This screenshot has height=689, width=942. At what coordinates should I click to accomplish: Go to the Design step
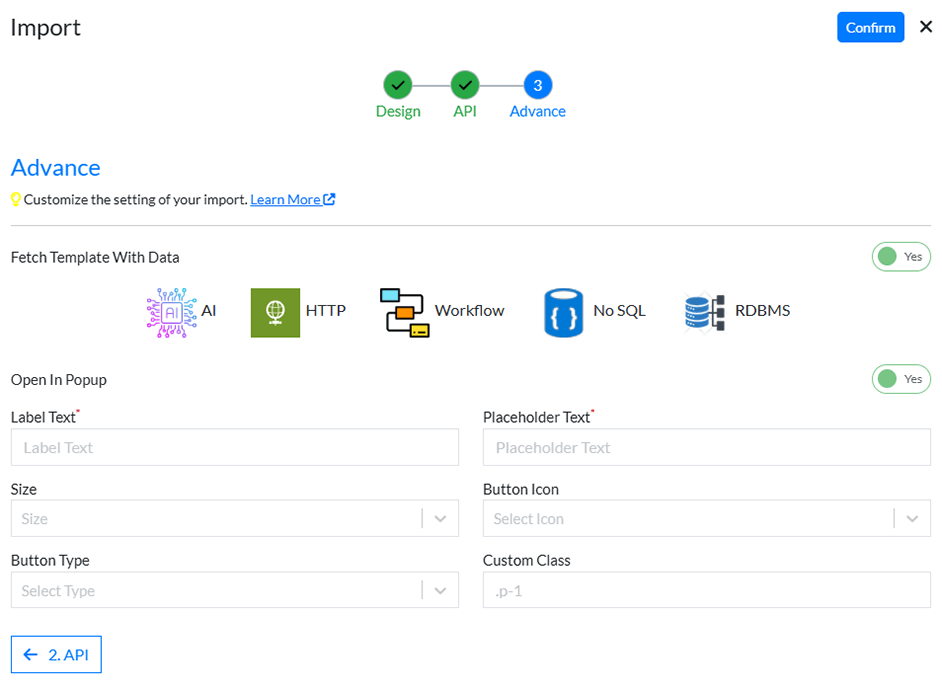click(x=398, y=86)
